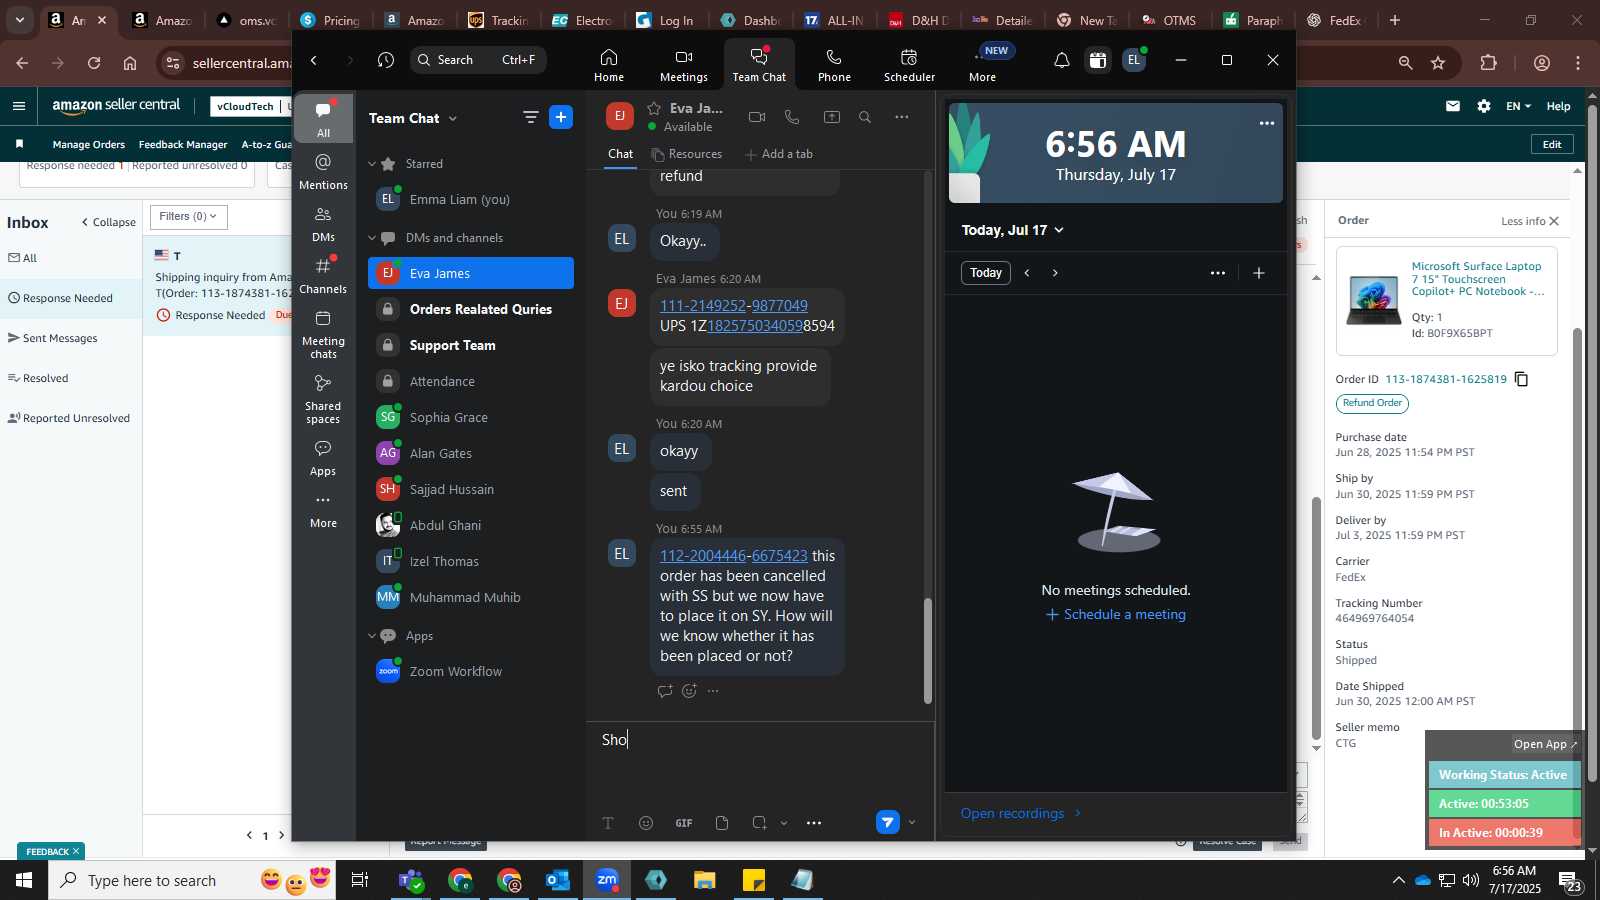The width and height of the screenshot is (1600, 900).
Task: Search within the Eva James chat
Action: pos(865,117)
